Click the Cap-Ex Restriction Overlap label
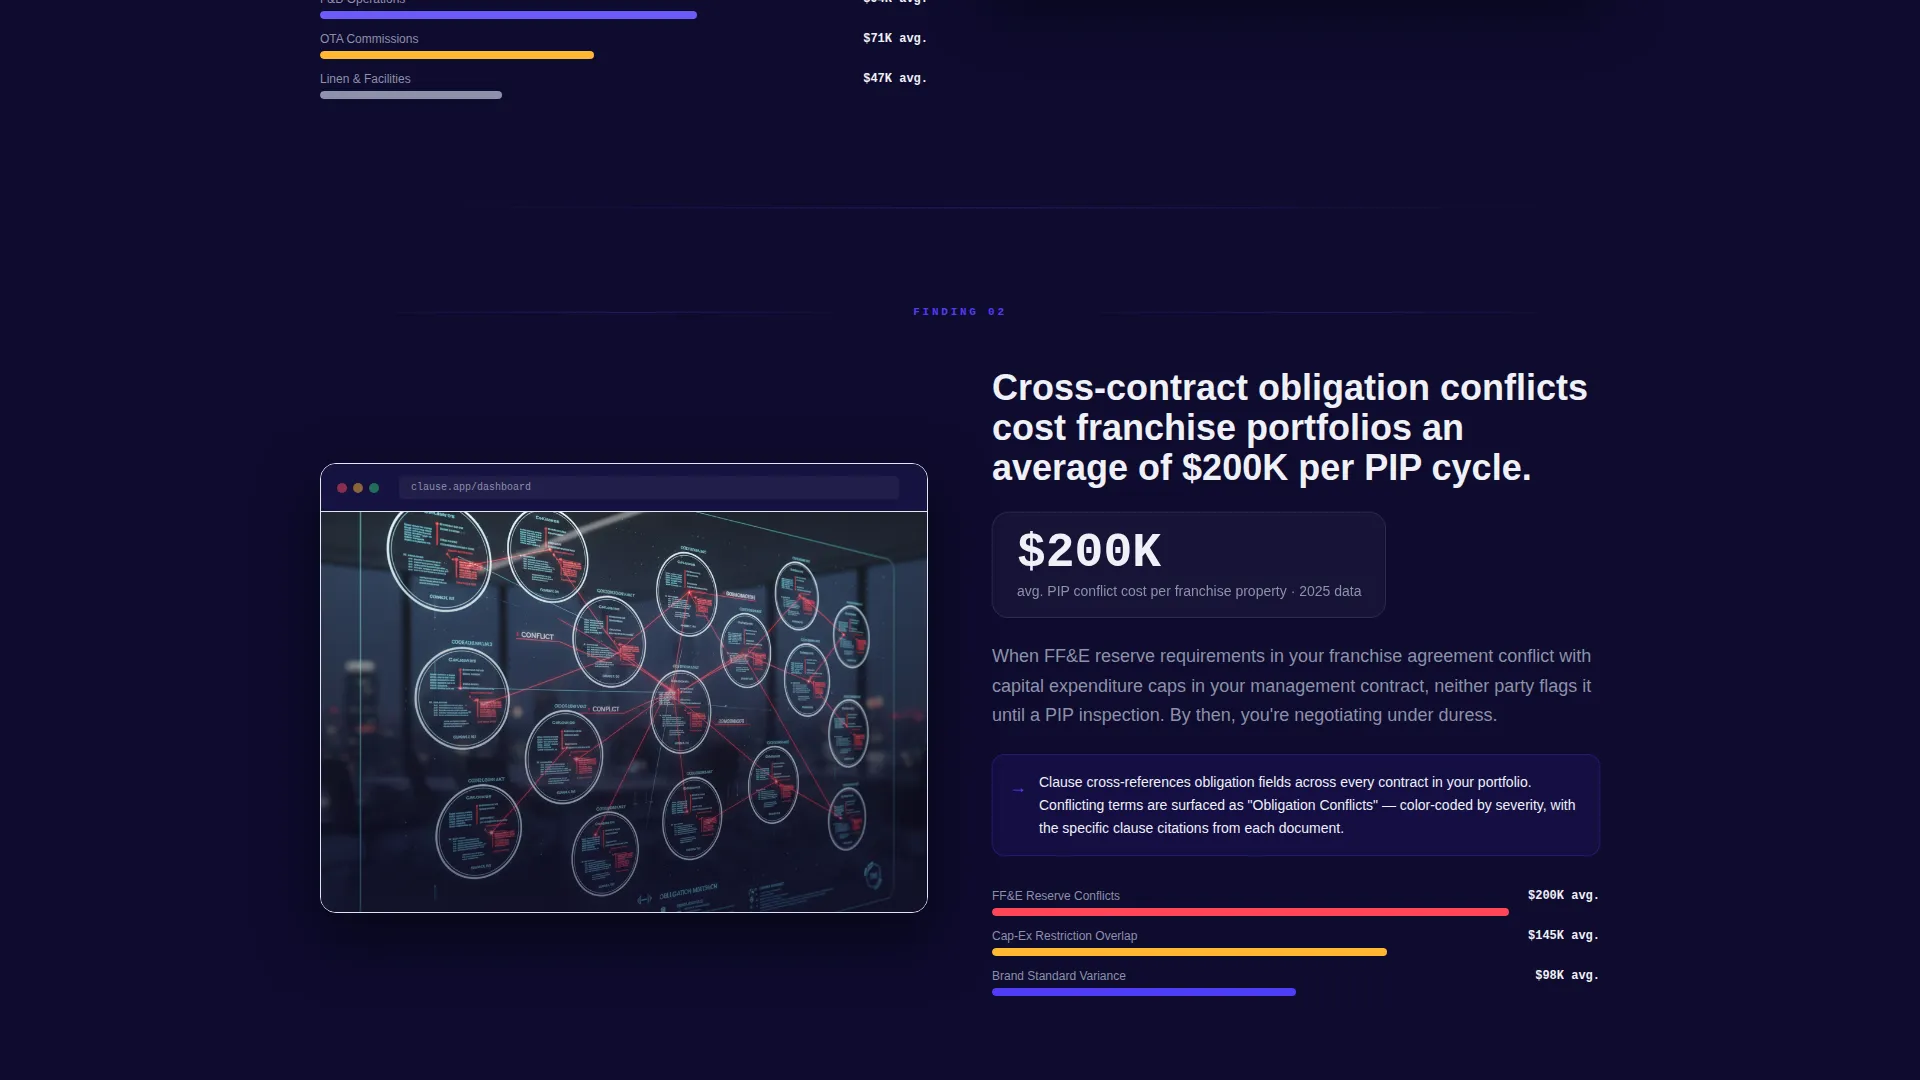Viewport: 1920px width, 1080px height. point(1065,936)
